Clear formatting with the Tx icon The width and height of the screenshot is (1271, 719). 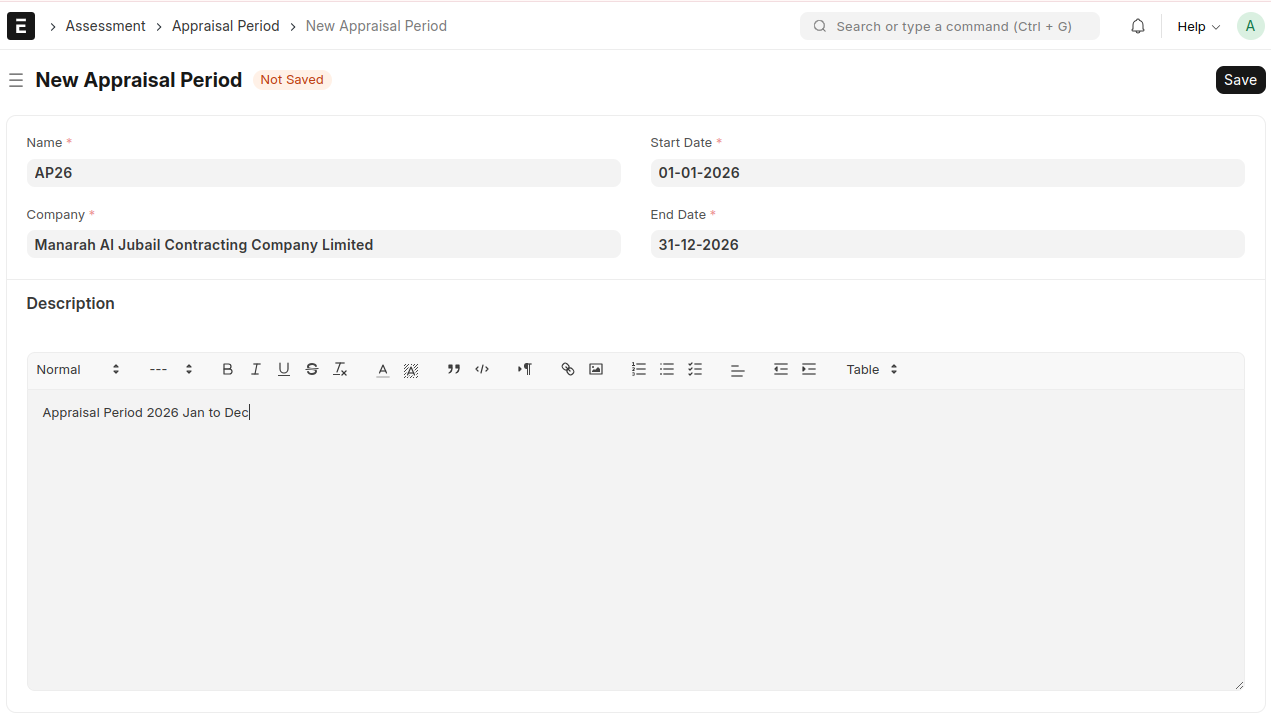coord(340,369)
